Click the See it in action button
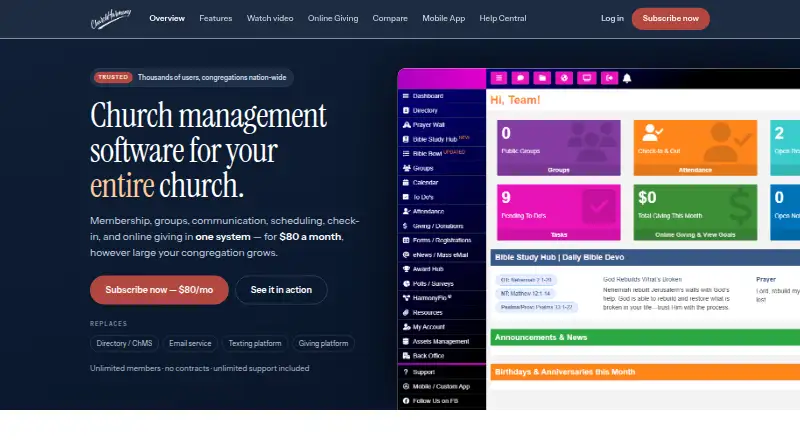The image size is (800, 440). tap(281, 290)
